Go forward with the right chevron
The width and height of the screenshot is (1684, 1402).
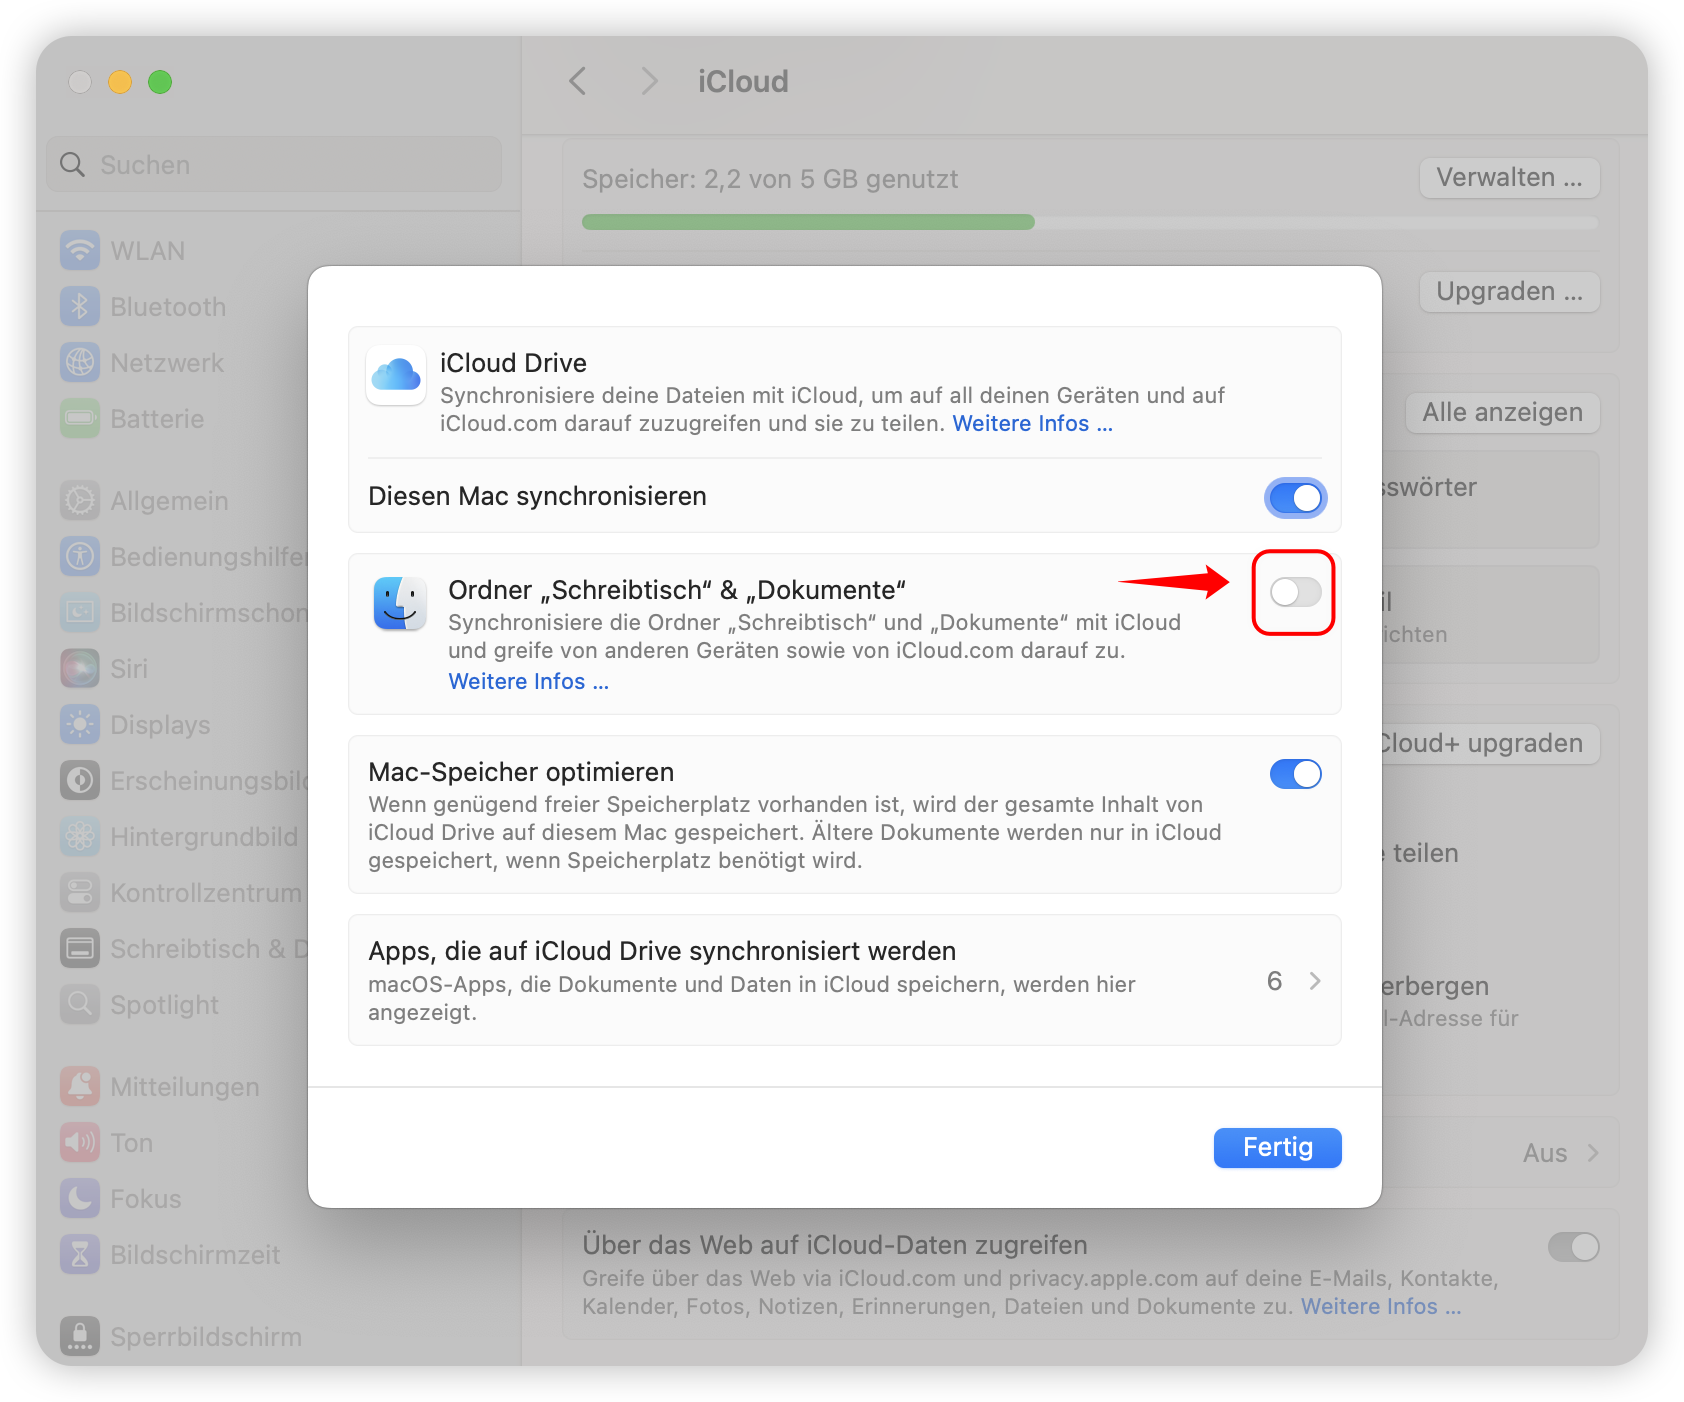click(x=649, y=81)
